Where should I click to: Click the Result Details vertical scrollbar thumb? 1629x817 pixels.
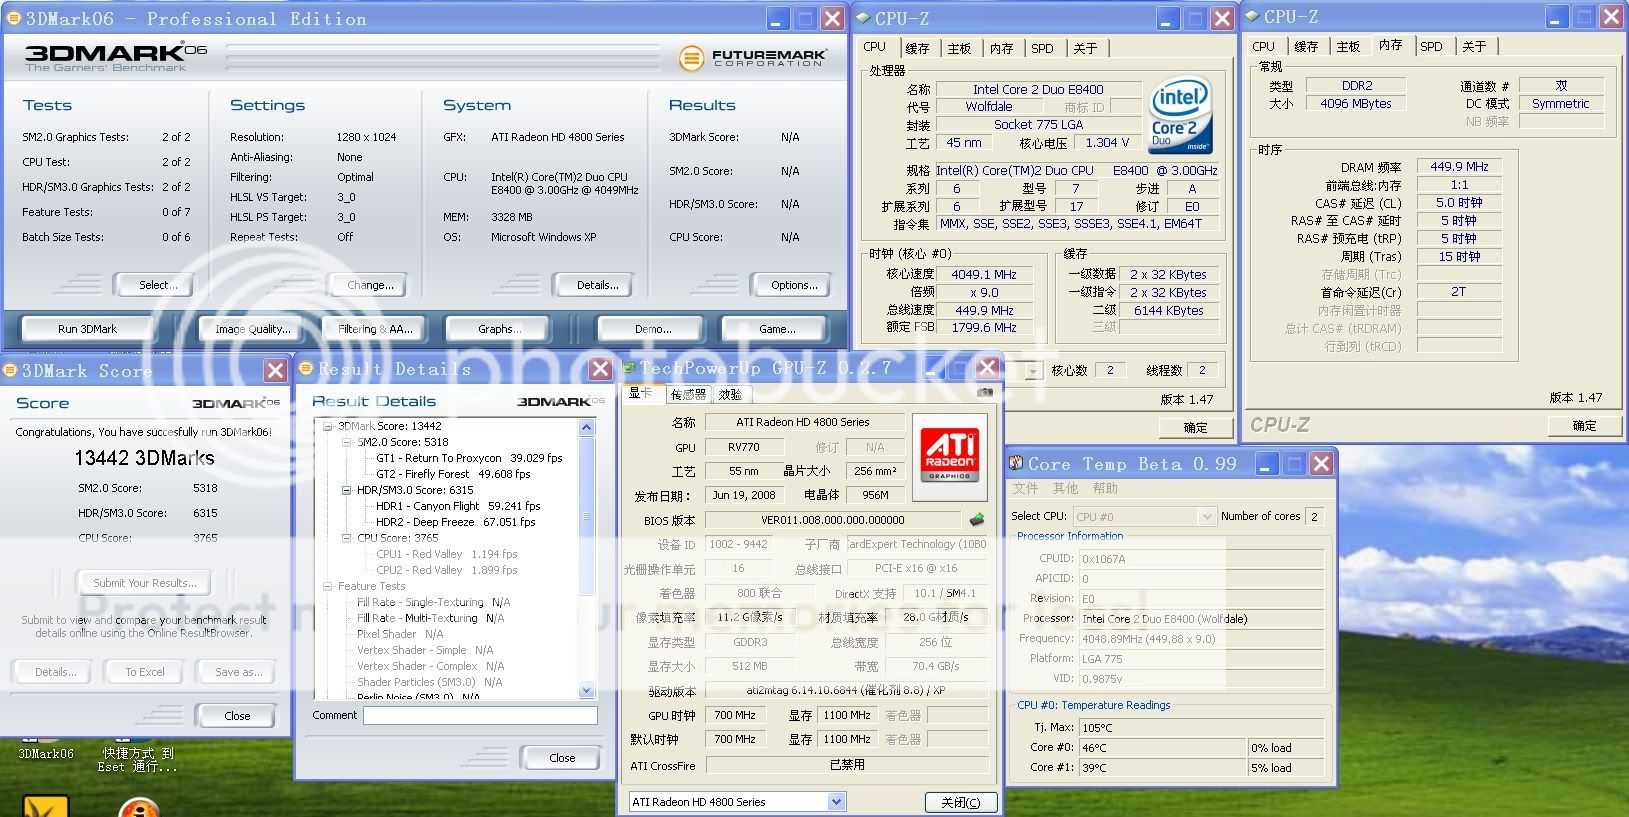(x=587, y=517)
